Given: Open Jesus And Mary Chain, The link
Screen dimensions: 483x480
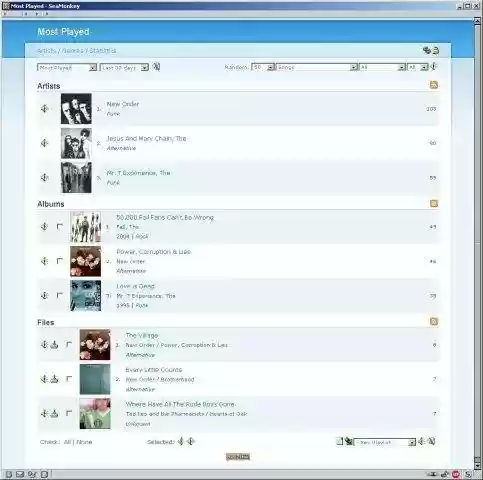Looking at the screenshot, I should pyautogui.click(x=146, y=138).
